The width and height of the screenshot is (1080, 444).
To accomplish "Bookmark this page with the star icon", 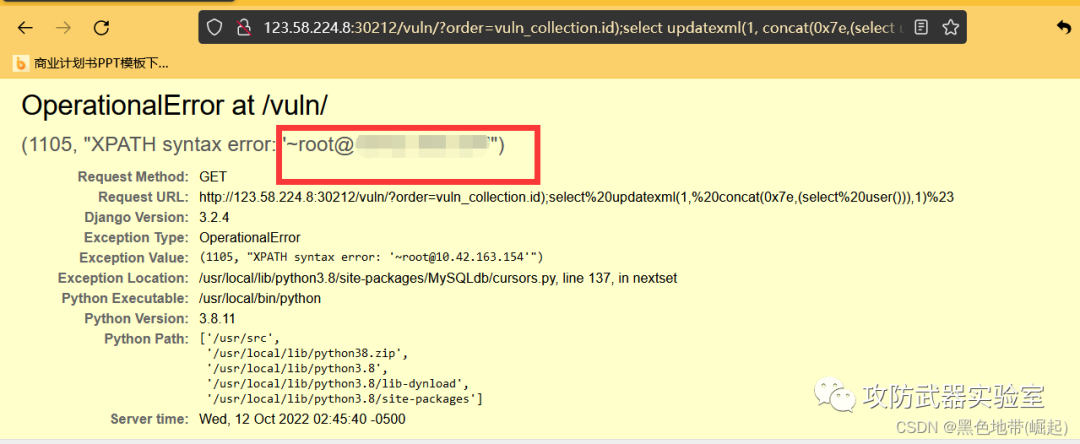I will [x=950, y=28].
